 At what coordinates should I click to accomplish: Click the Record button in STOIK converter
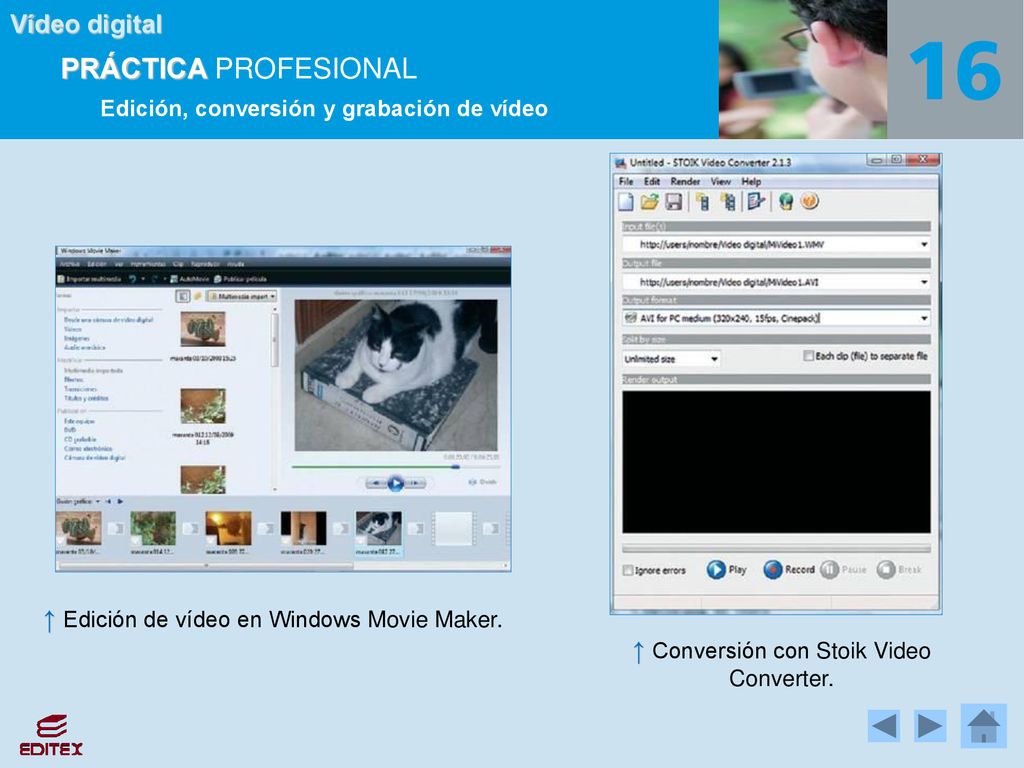(x=789, y=569)
